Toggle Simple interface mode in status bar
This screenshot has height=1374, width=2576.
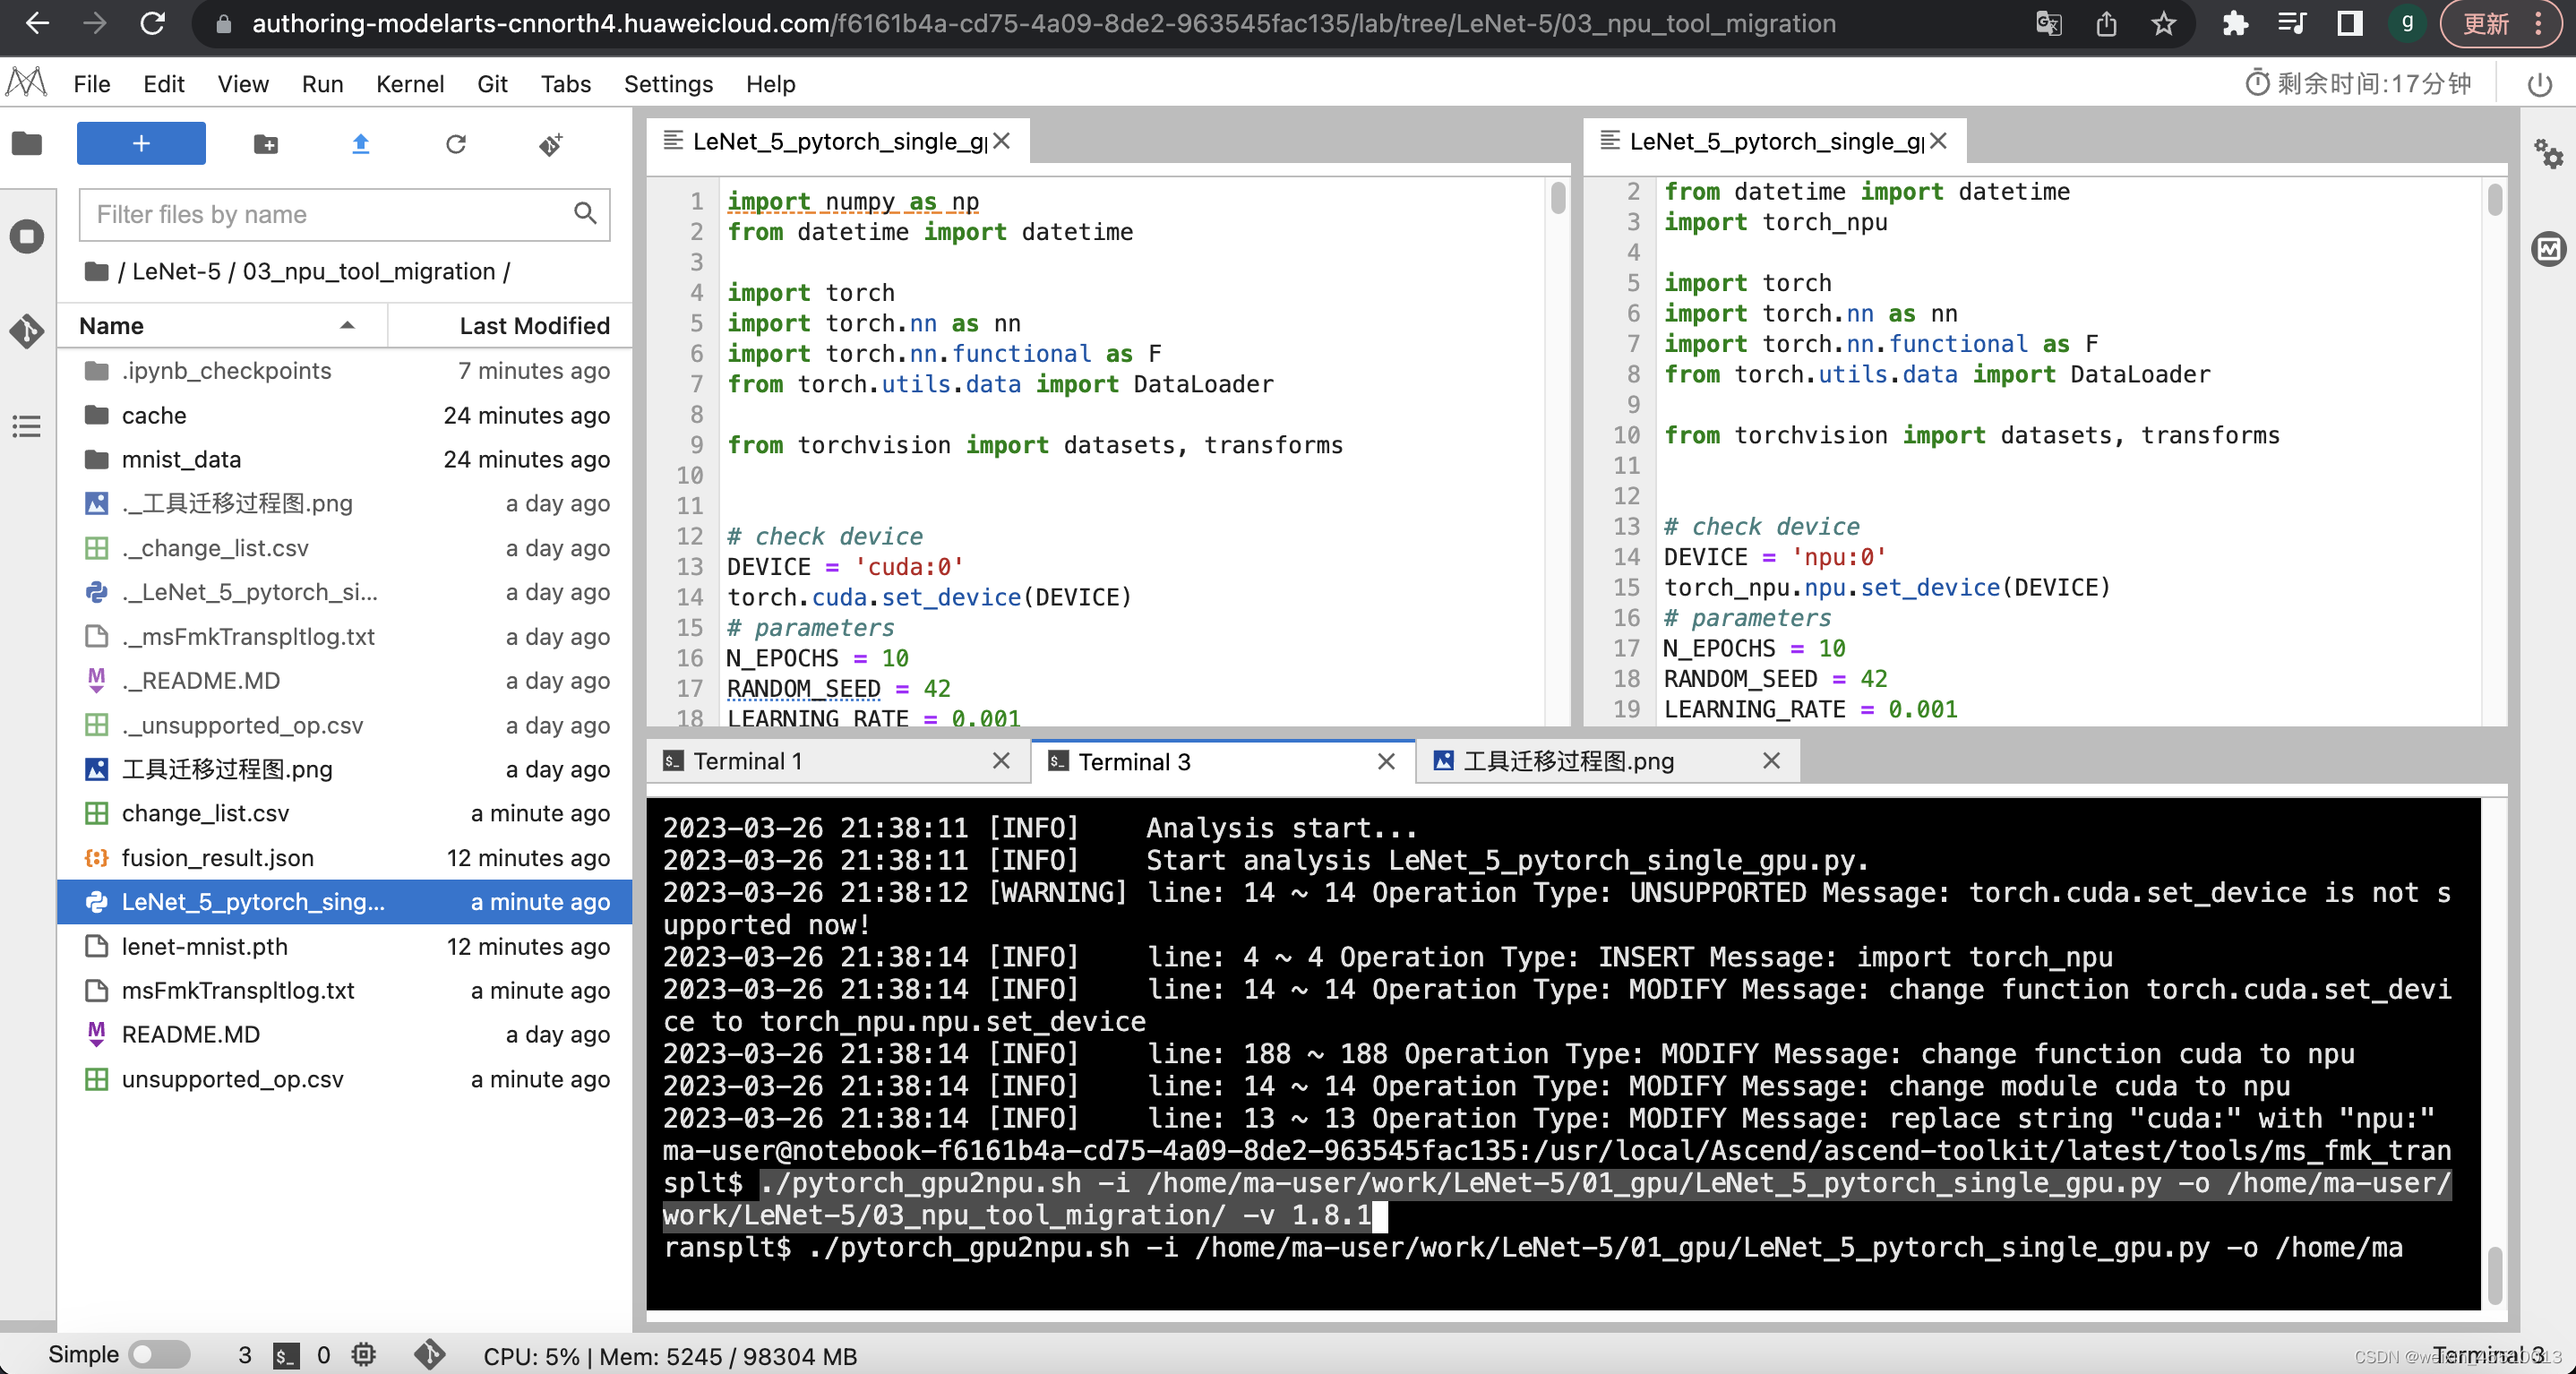[x=160, y=1356]
